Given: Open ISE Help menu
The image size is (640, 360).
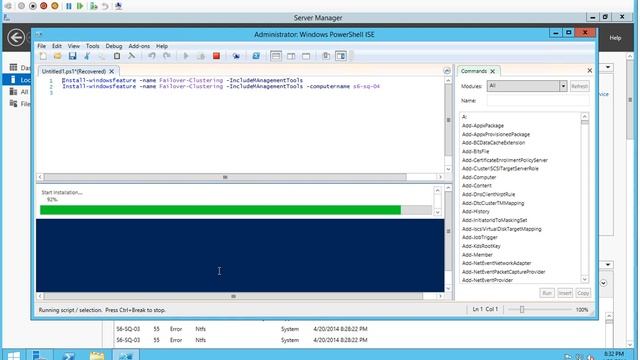Looking at the screenshot, I should pos(162,46).
